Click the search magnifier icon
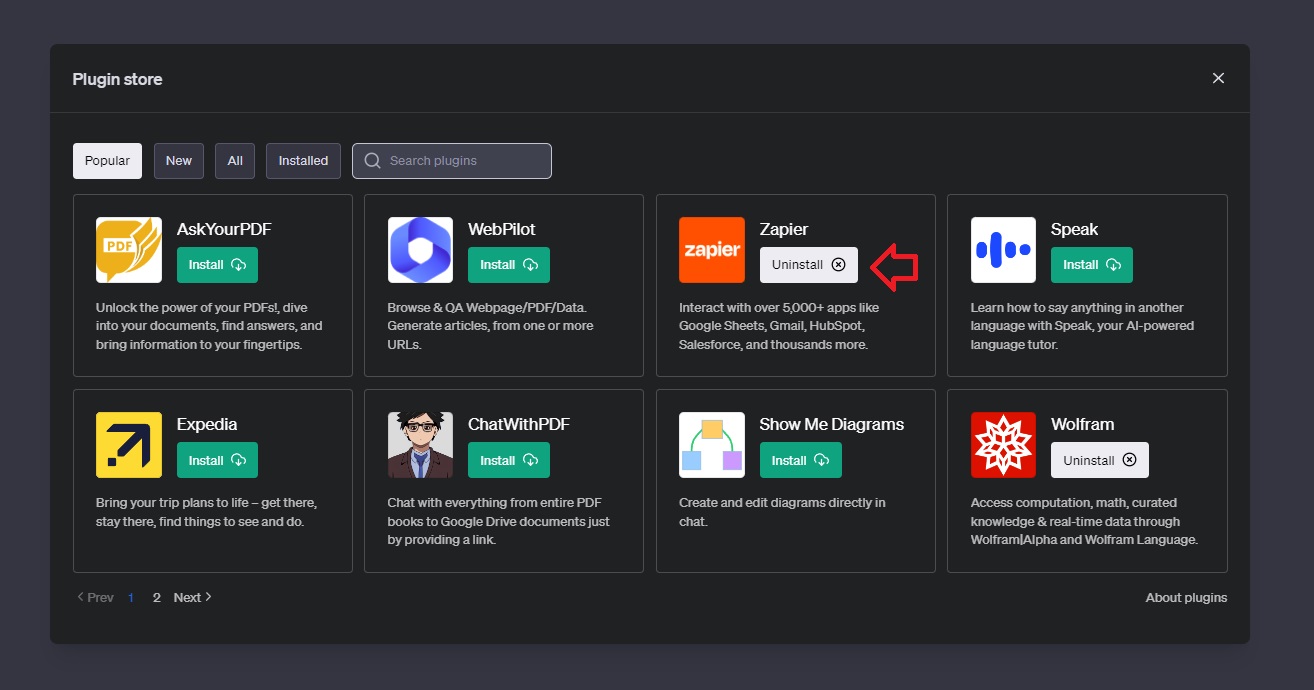1314x690 pixels. click(x=373, y=161)
